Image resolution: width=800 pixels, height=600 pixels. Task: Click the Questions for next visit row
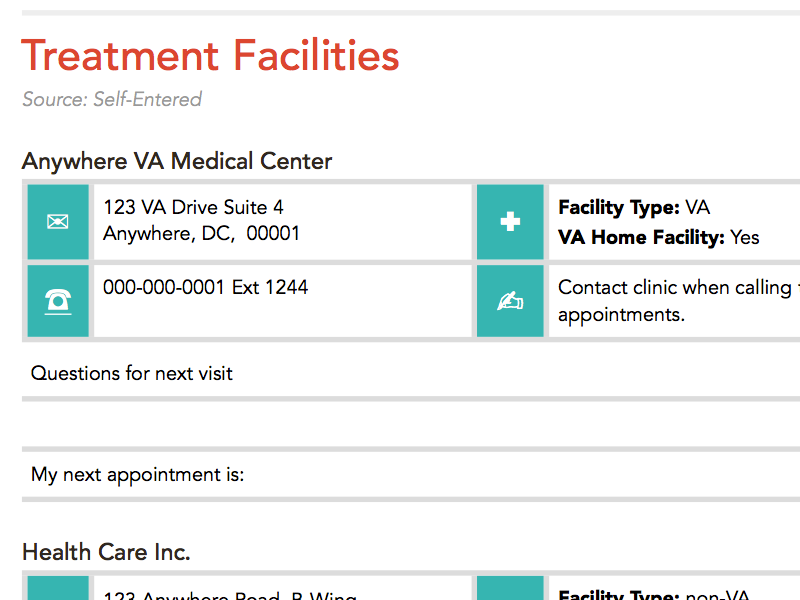pos(132,373)
